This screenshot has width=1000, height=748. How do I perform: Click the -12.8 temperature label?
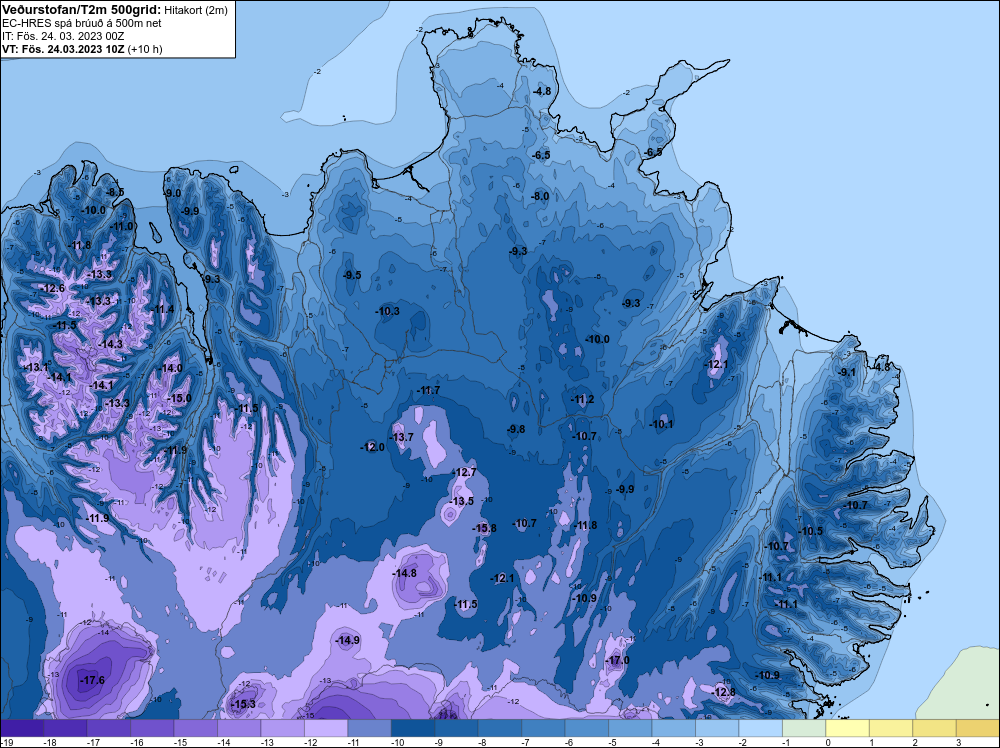point(724,693)
